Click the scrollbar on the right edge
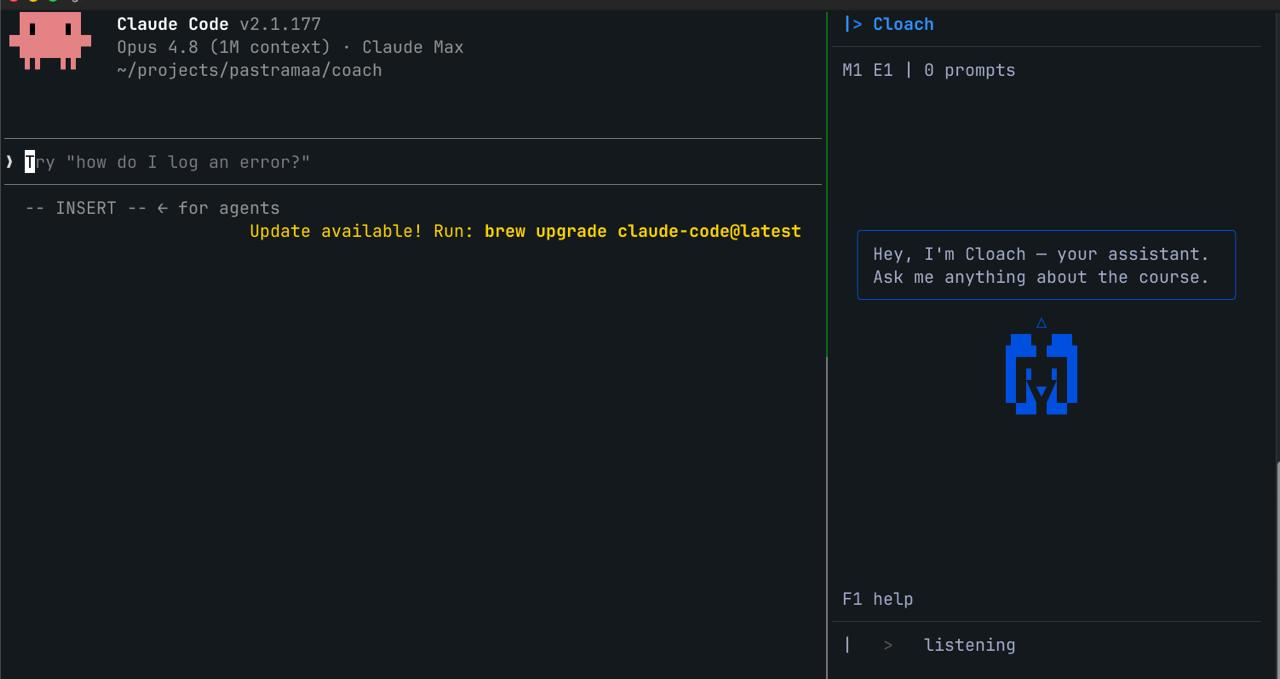 (1277, 570)
